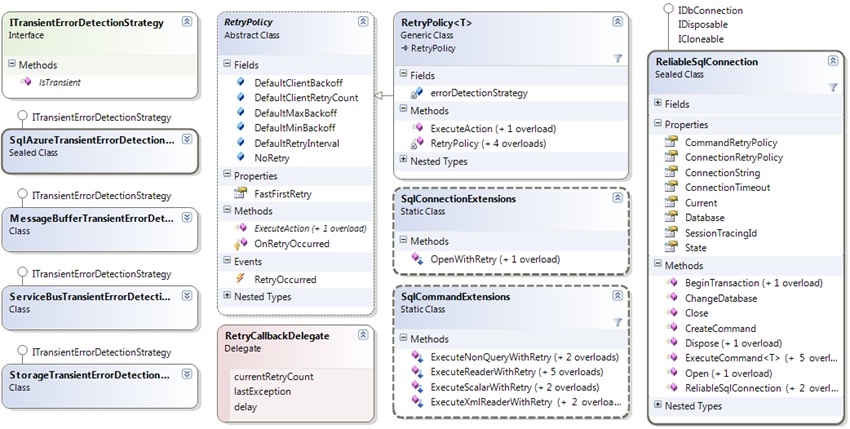Image resolution: width=850 pixels, height=429 pixels.
Task: Select the delay delegate parameter
Action: [x=246, y=406]
